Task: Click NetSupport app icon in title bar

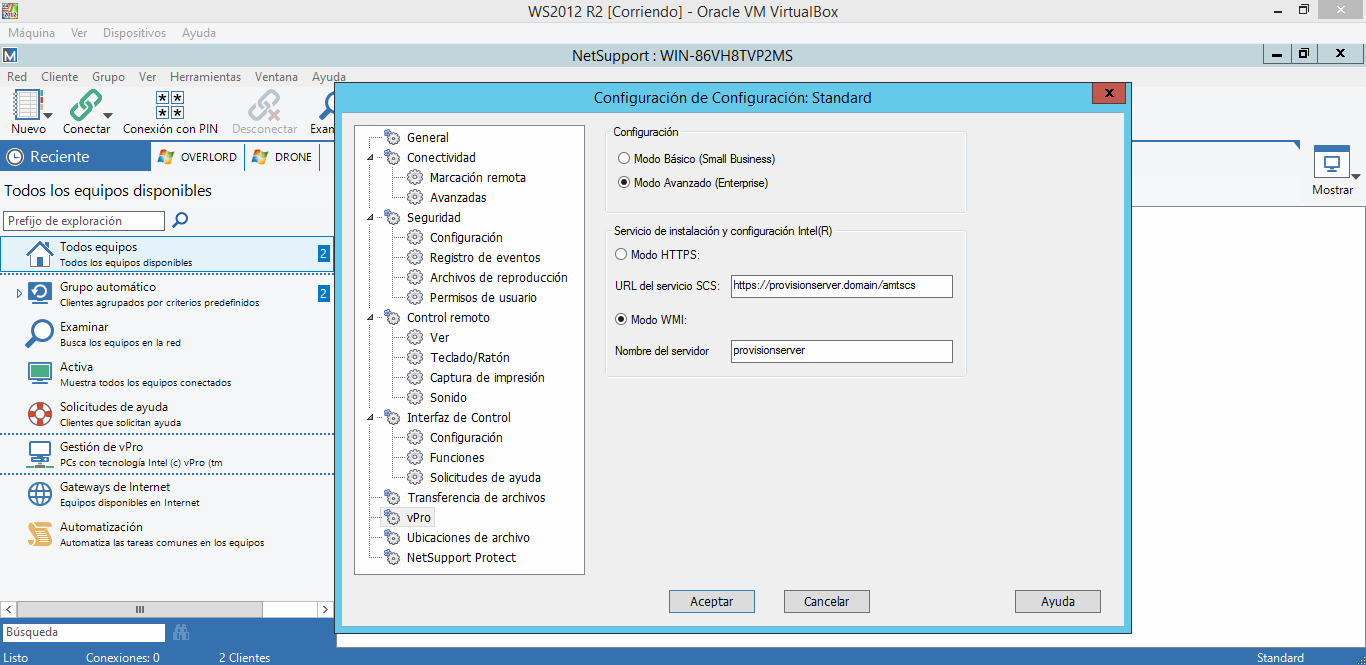Action: pyautogui.click(x=10, y=55)
